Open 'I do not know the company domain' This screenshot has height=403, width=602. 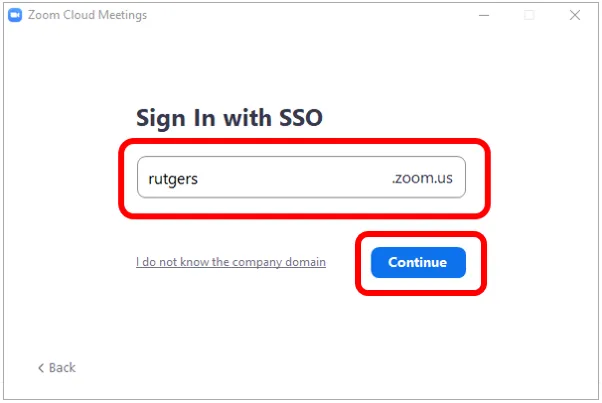tap(231, 262)
